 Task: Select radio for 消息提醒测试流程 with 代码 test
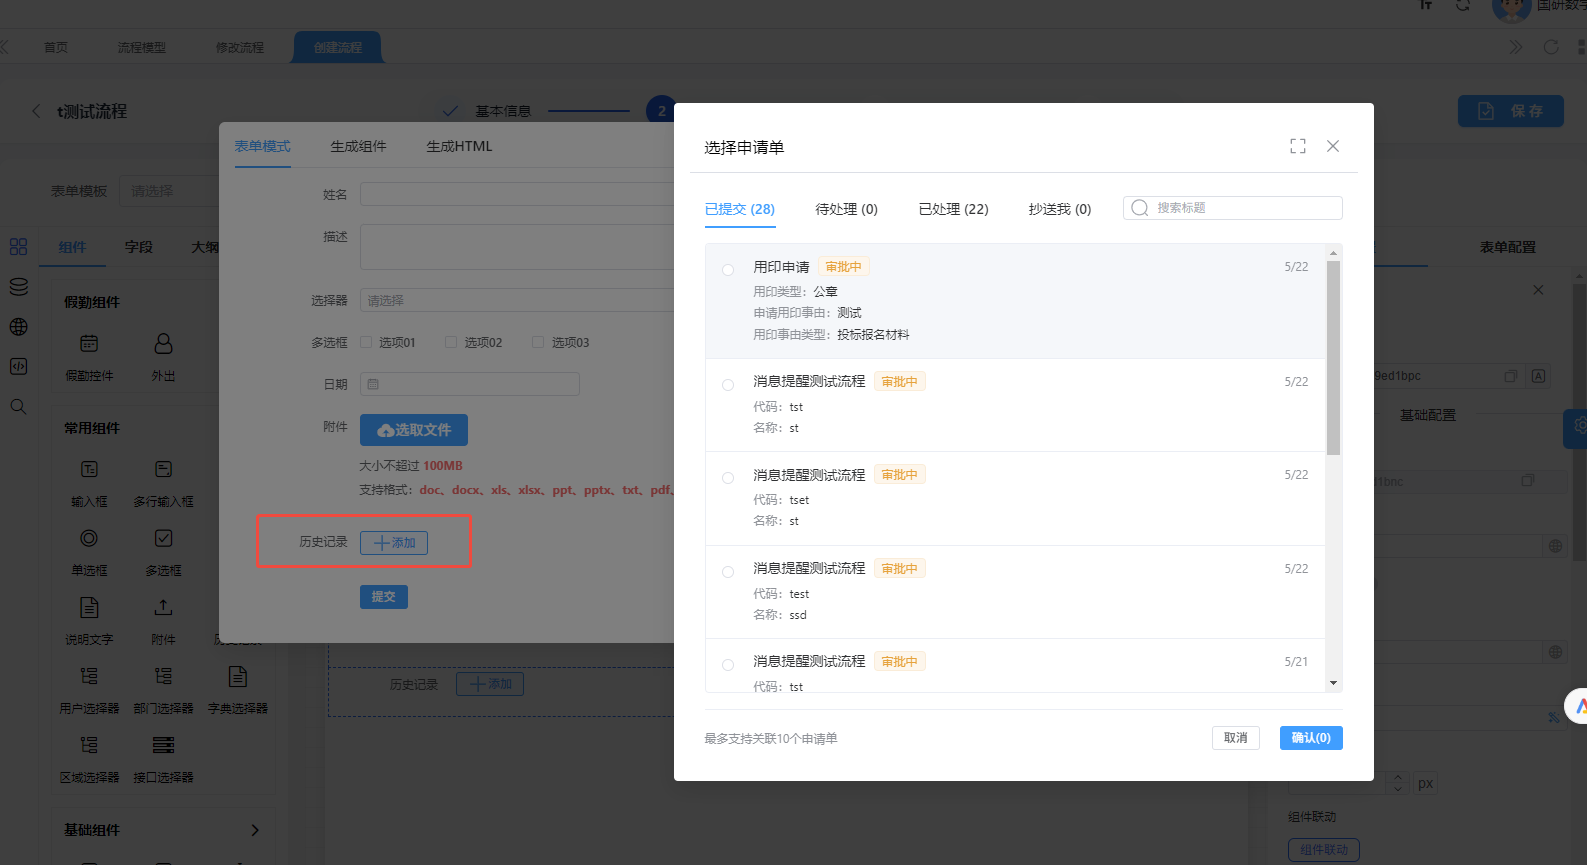(x=728, y=571)
